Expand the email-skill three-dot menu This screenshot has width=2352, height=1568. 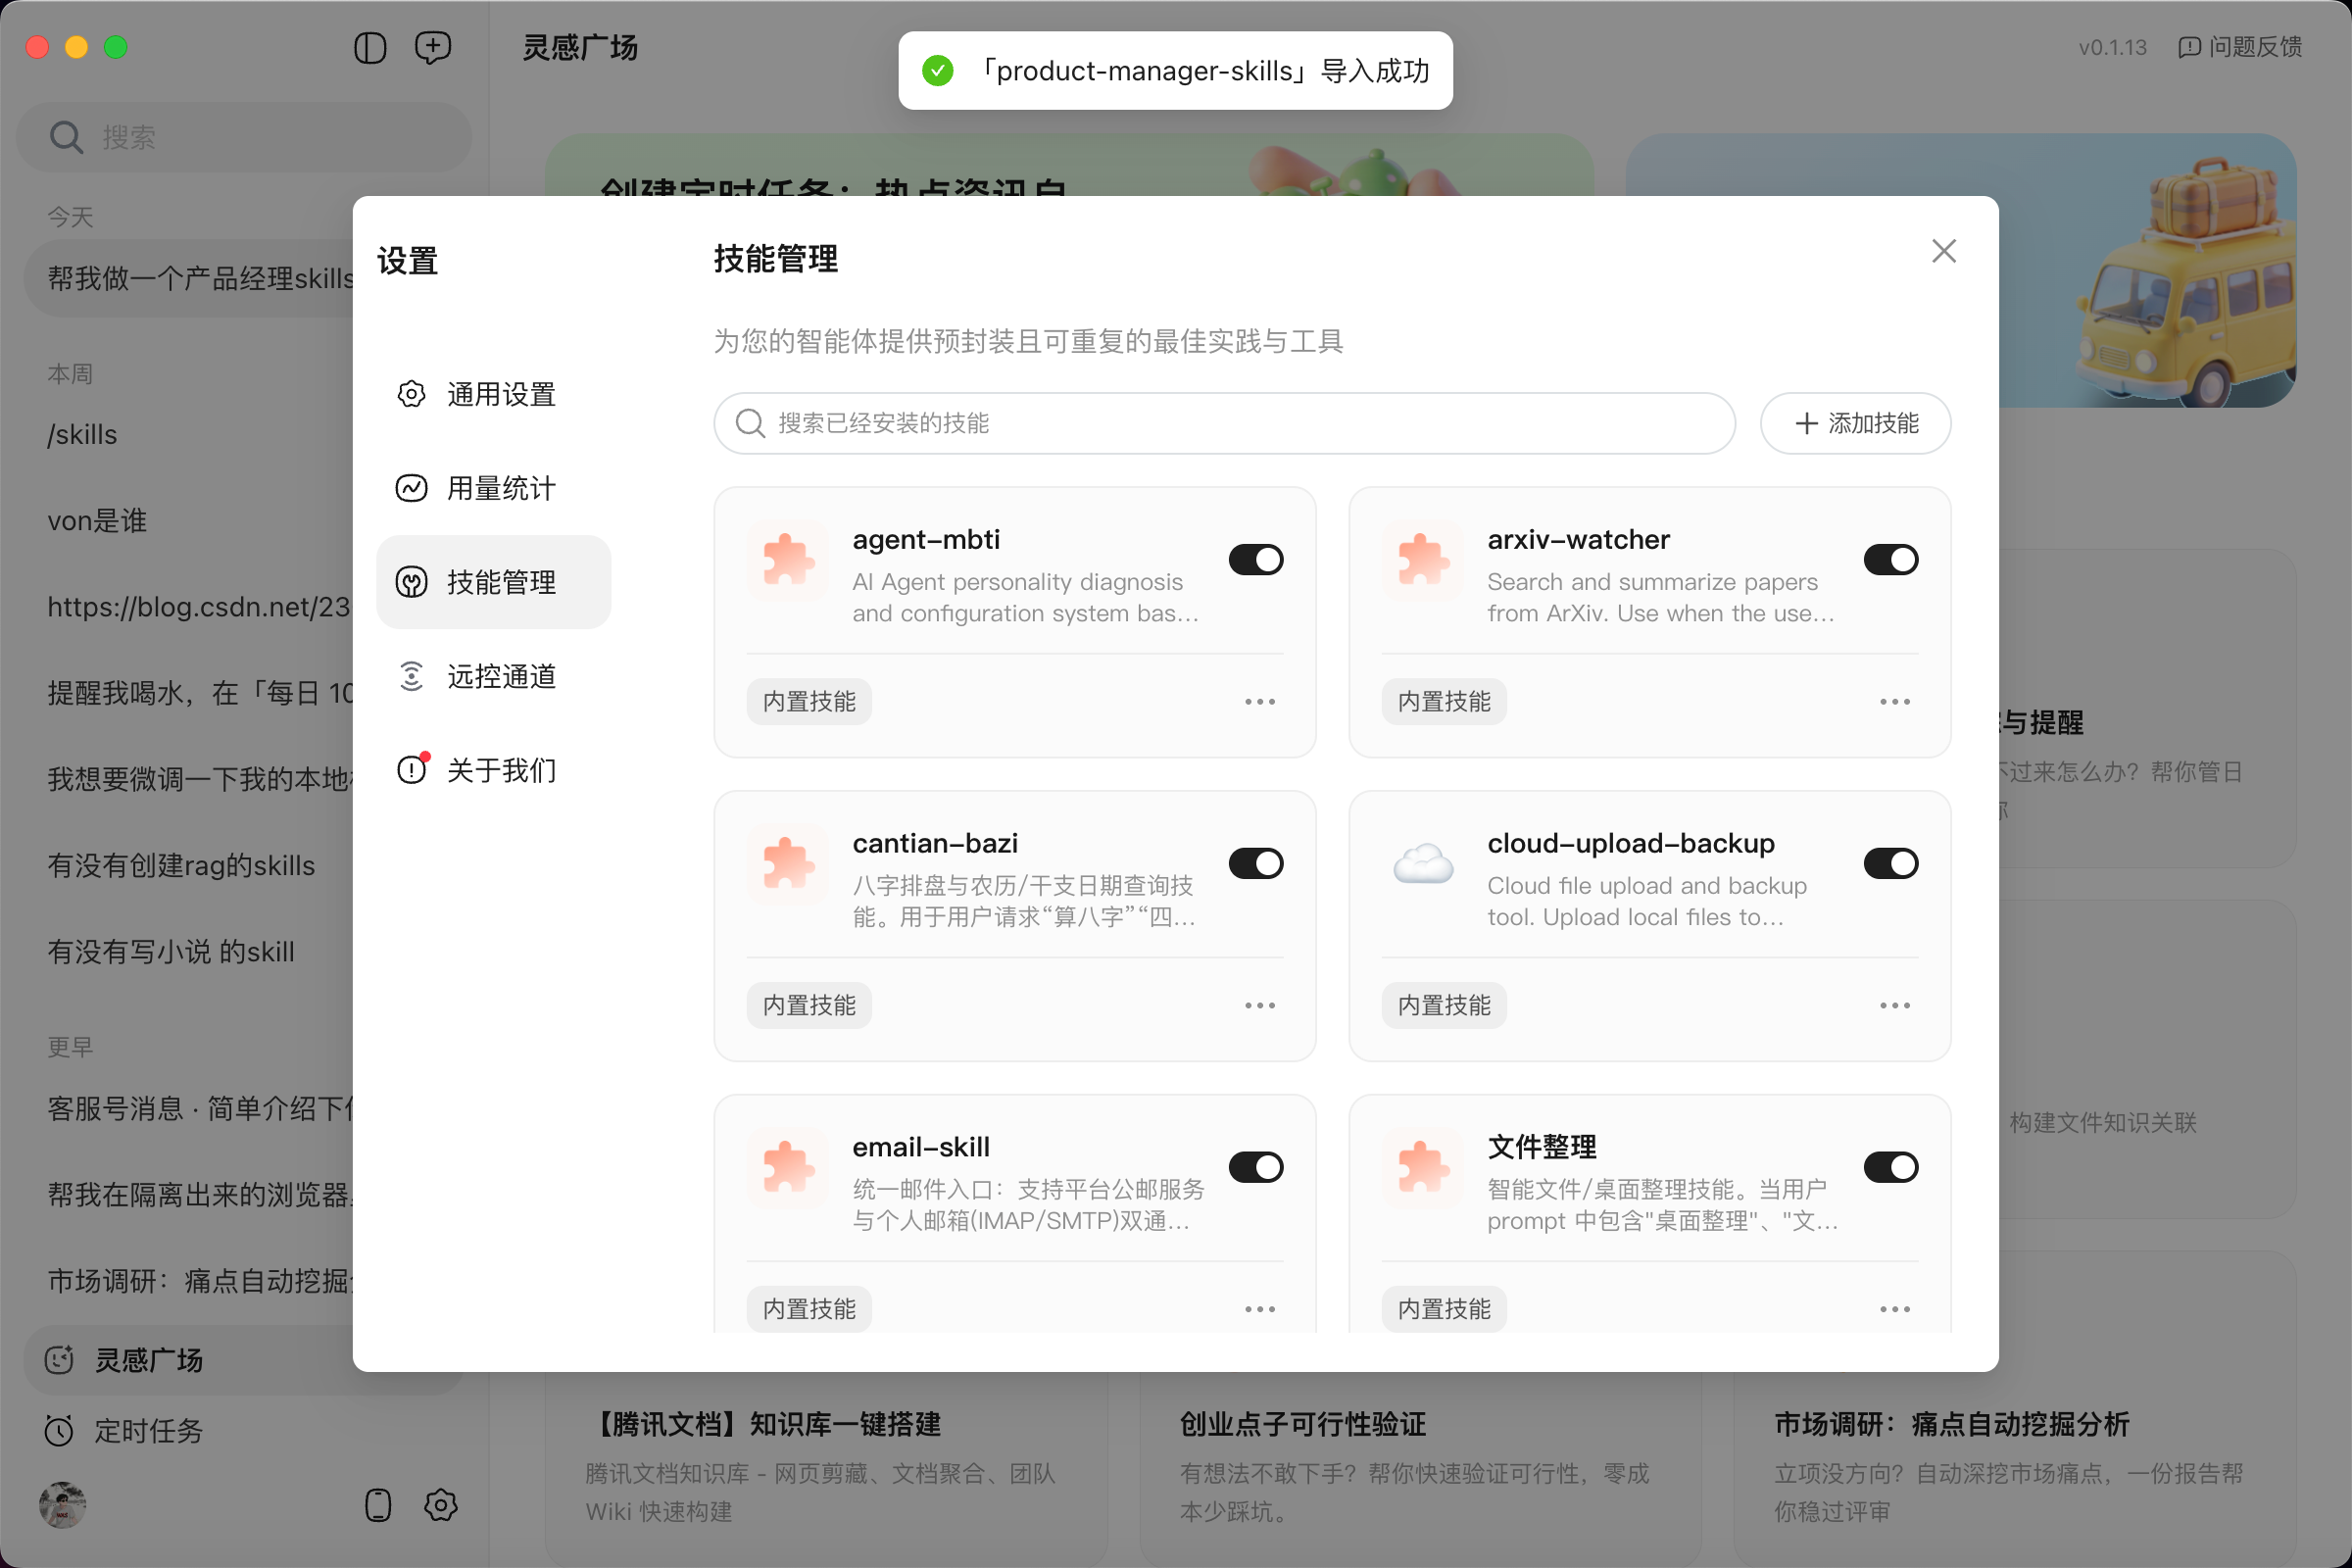pos(1259,1309)
